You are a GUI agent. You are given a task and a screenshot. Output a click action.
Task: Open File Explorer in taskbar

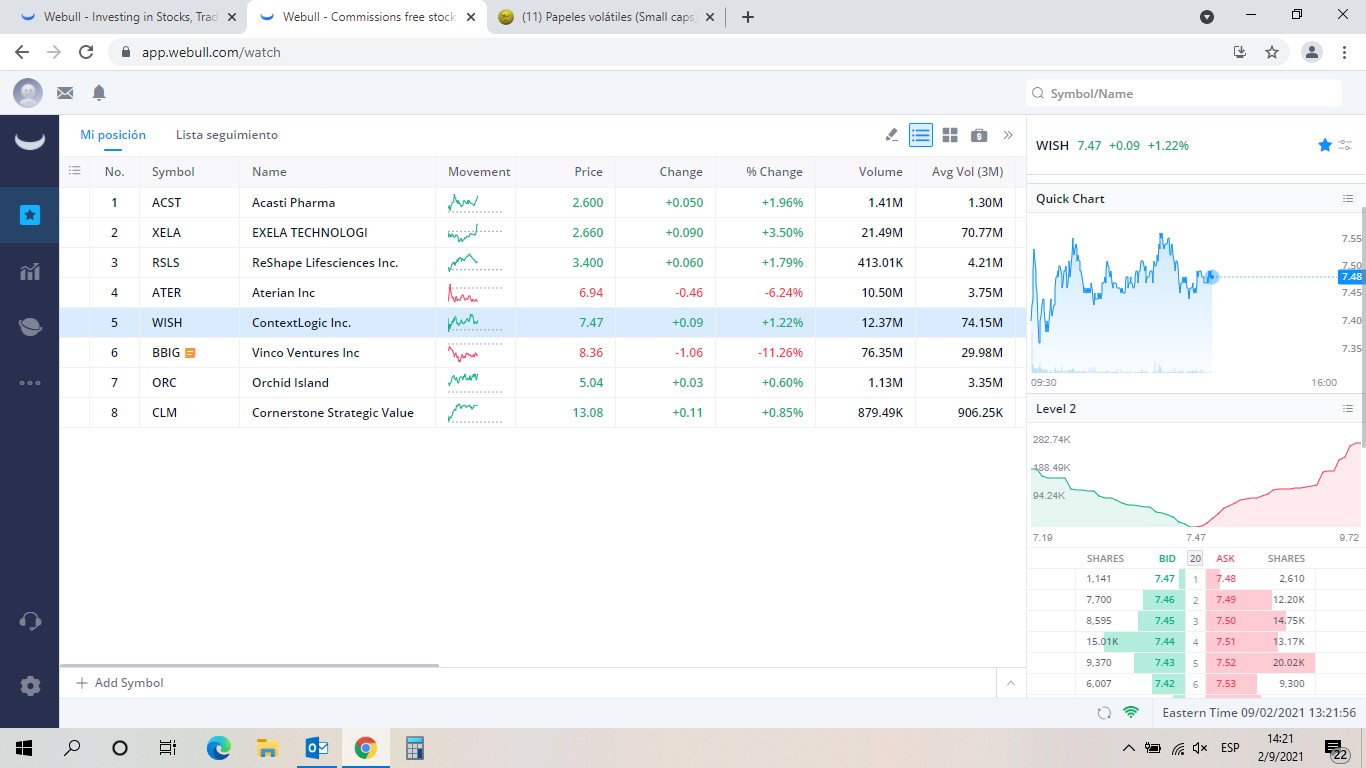[267, 747]
